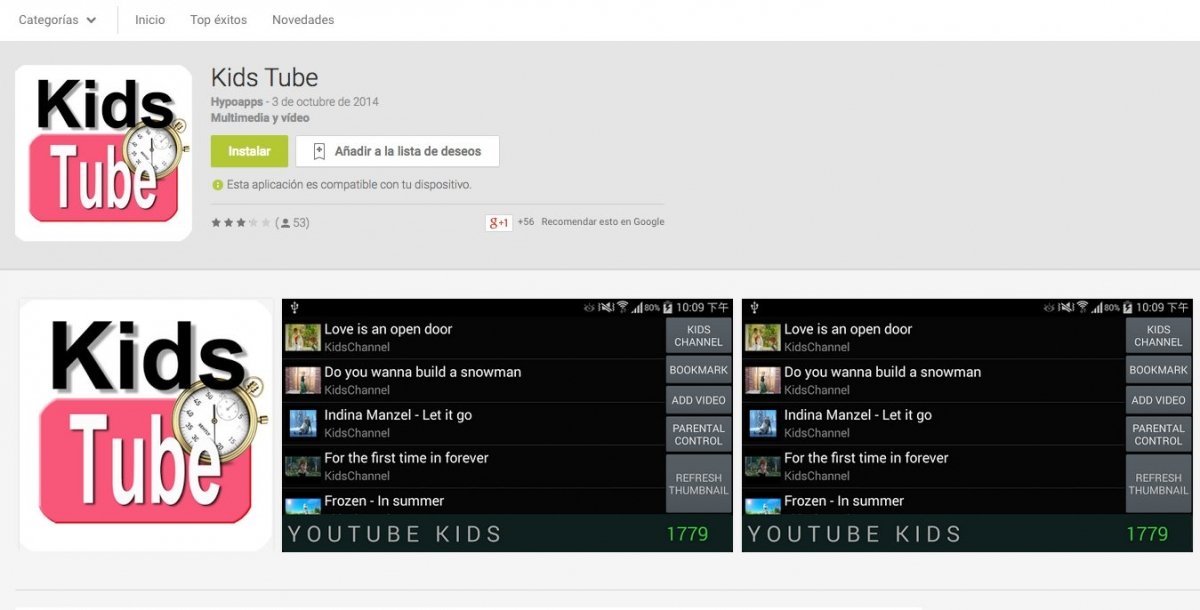The height and width of the screenshot is (610, 1200).
Task: Go to Inicio tab
Action: click(150, 20)
